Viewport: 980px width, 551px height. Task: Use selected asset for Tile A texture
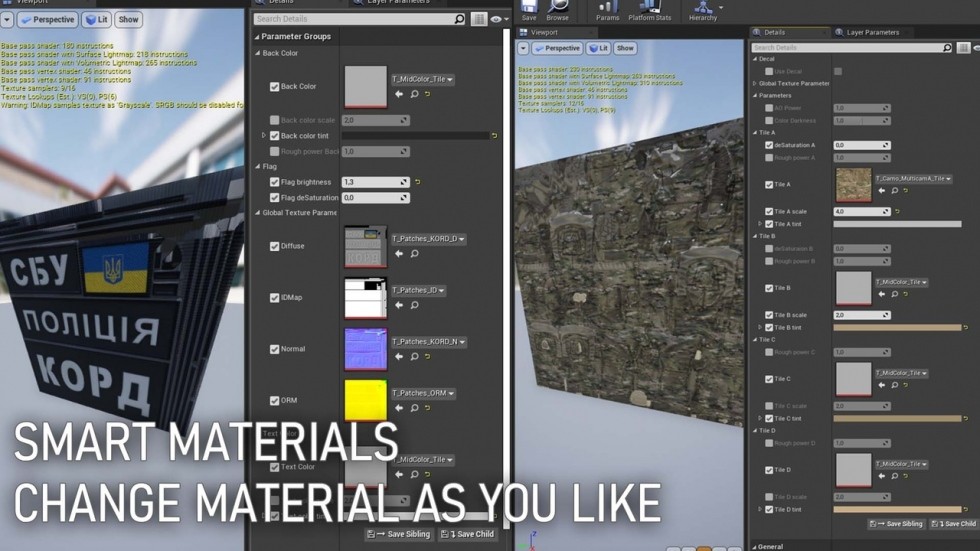click(x=882, y=191)
